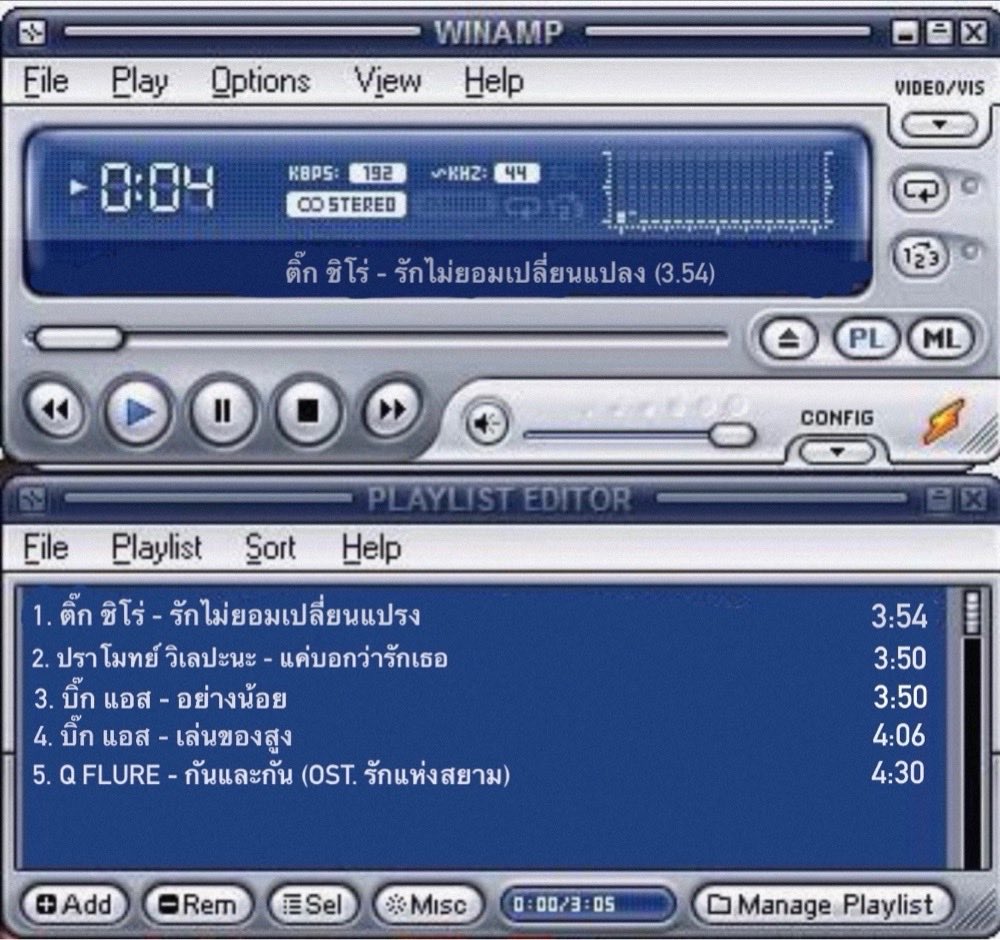Screen dimensions: 1000x940
Task: Pause the current song
Action: 222,411
